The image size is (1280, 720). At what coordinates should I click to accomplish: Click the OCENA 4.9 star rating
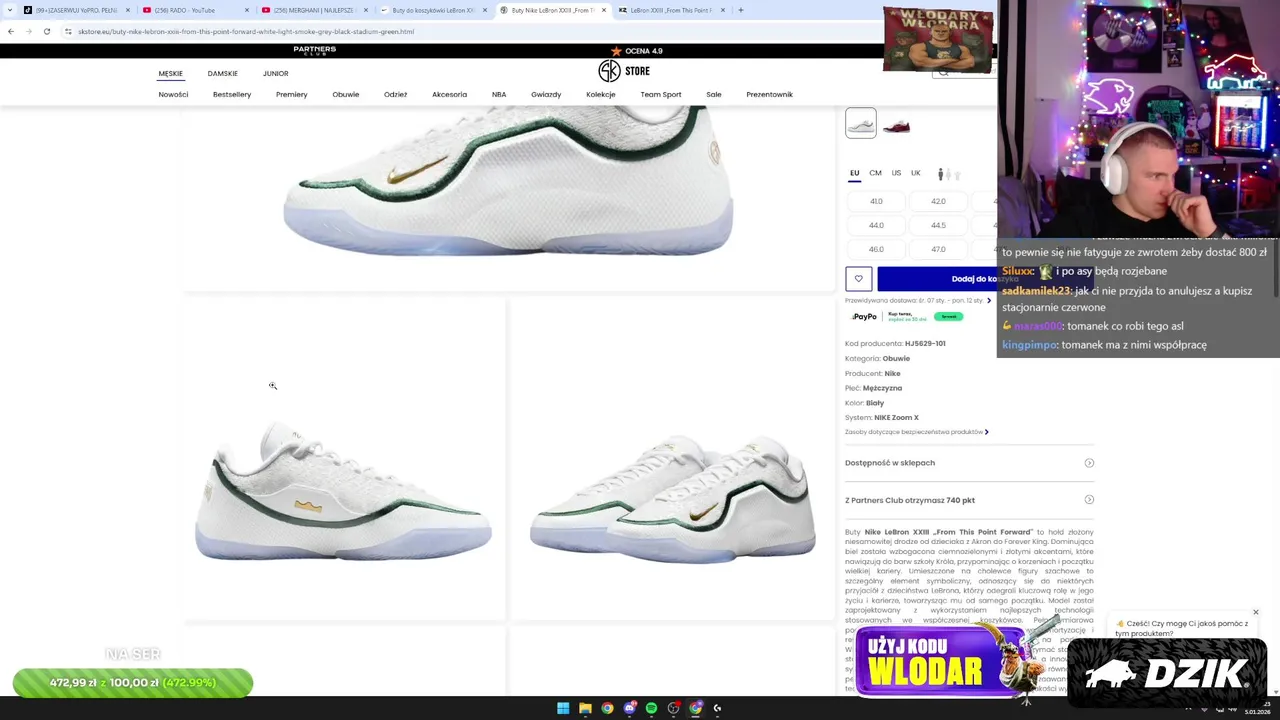(637, 51)
